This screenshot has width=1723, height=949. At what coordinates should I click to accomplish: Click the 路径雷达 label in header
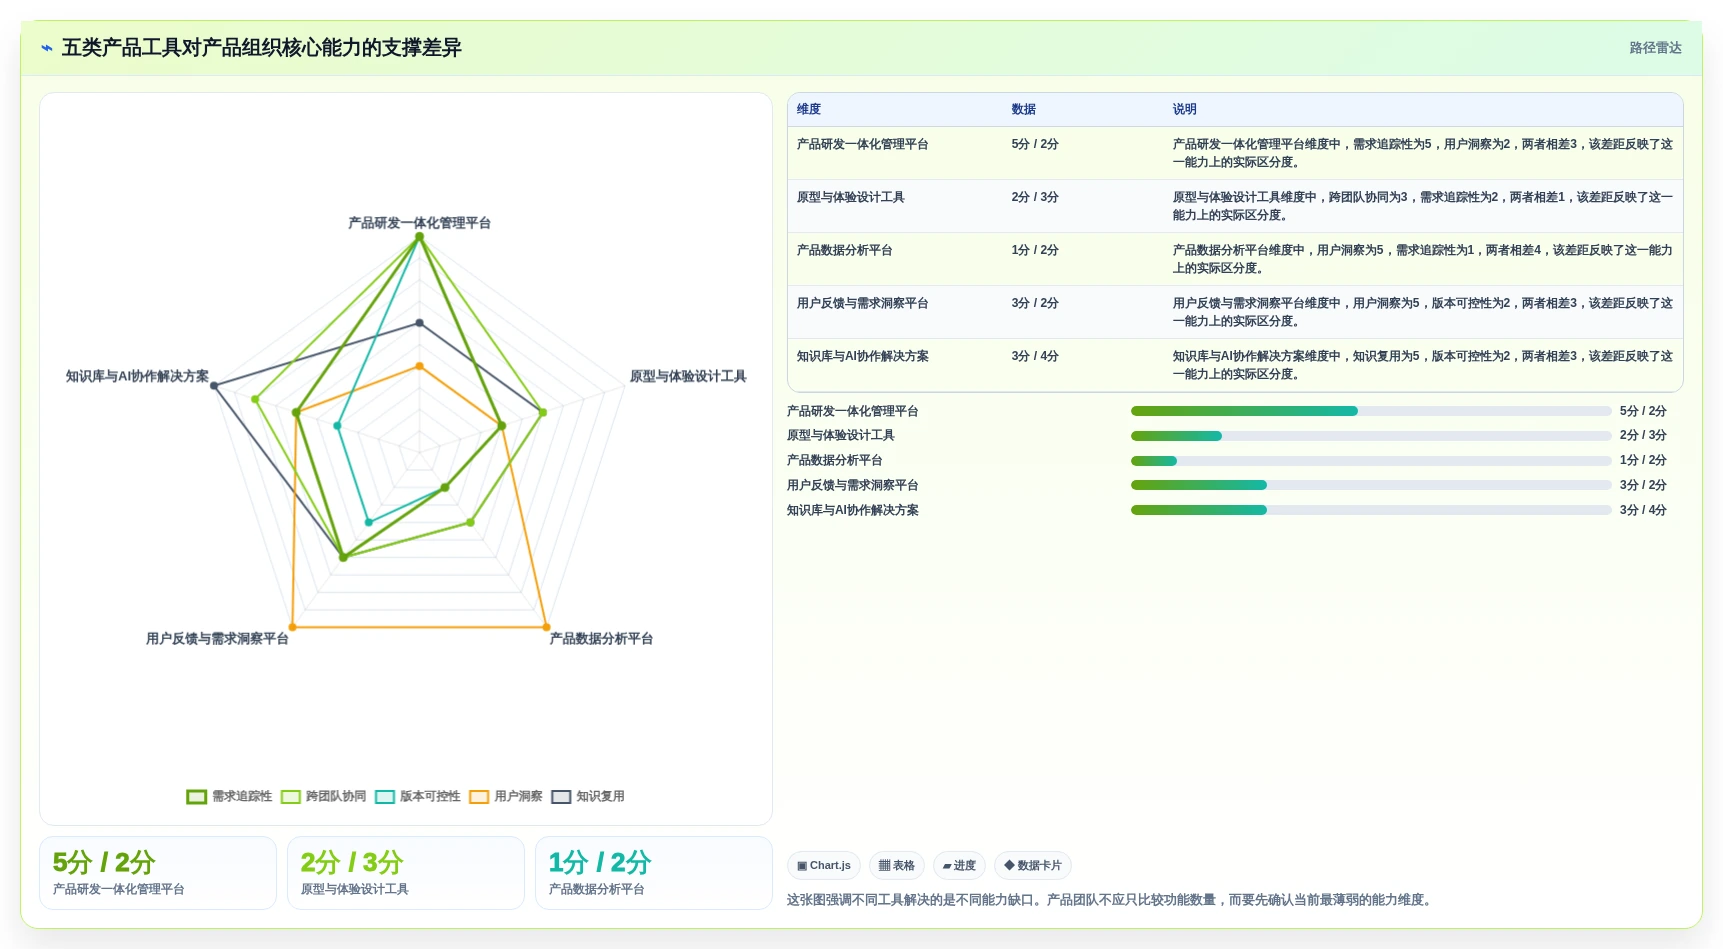(x=1655, y=48)
